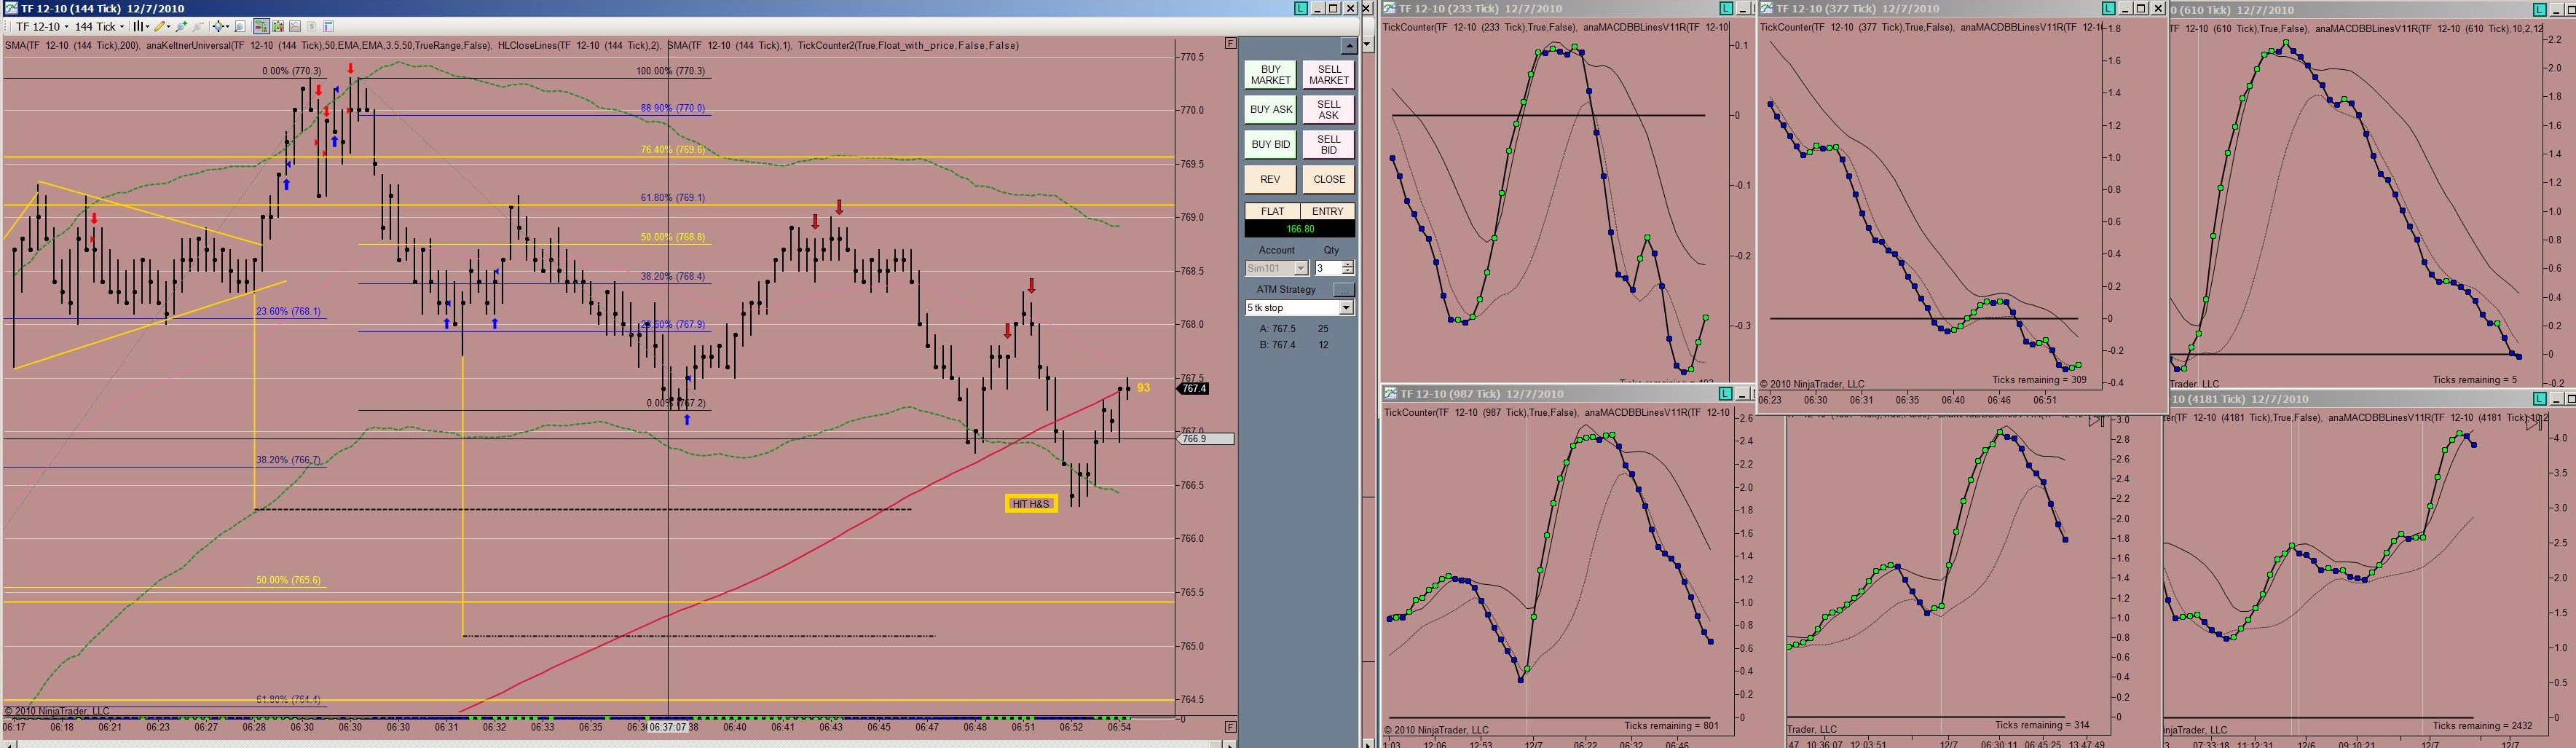Open the Sim101 account dropdown
Image resolution: width=2576 pixels, height=748 pixels.
(x=1276, y=268)
